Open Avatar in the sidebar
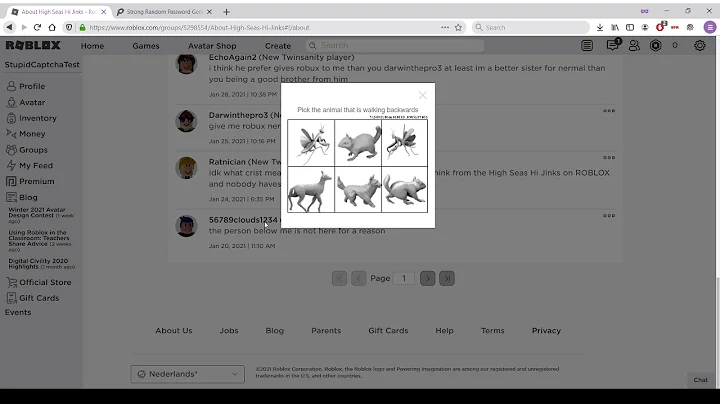The height and width of the screenshot is (404, 720). point(26,102)
